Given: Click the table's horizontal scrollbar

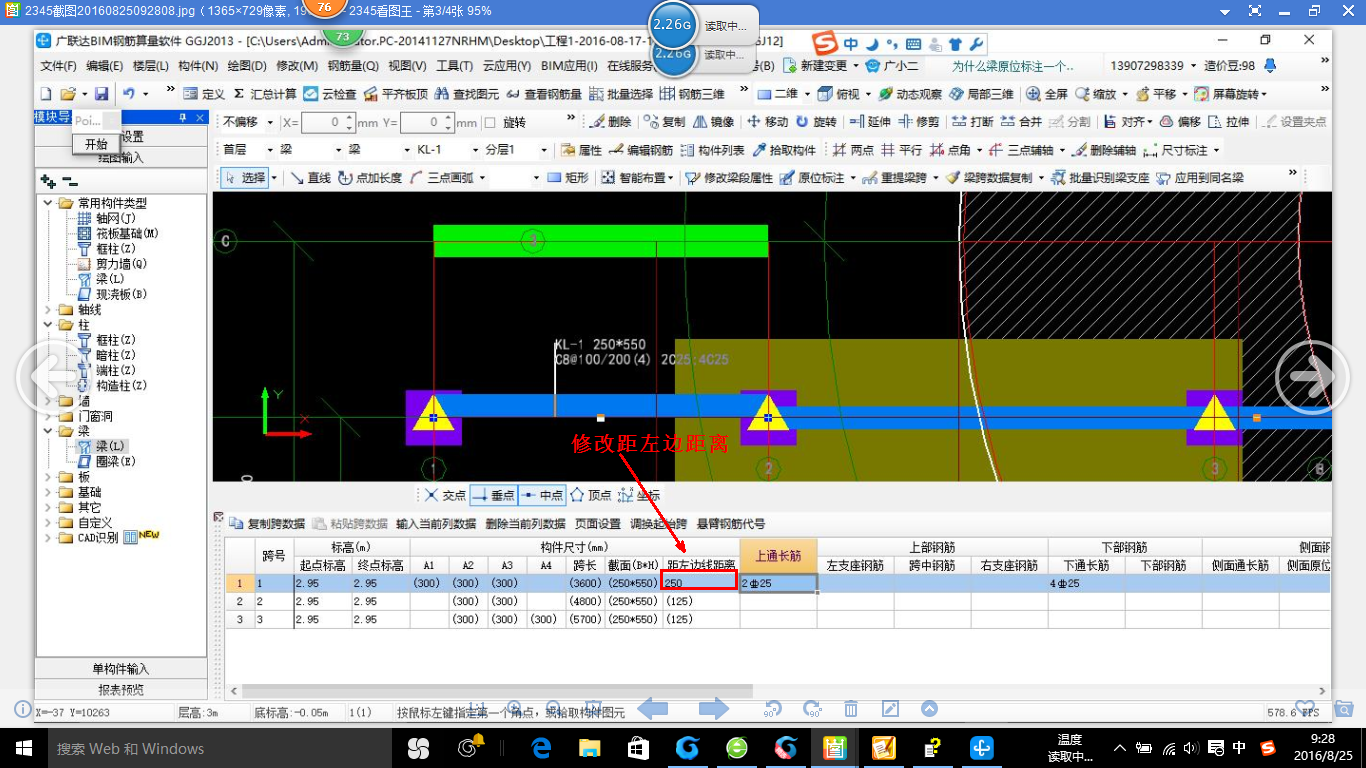Looking at the screenshot, I should [x=497, y=690].
